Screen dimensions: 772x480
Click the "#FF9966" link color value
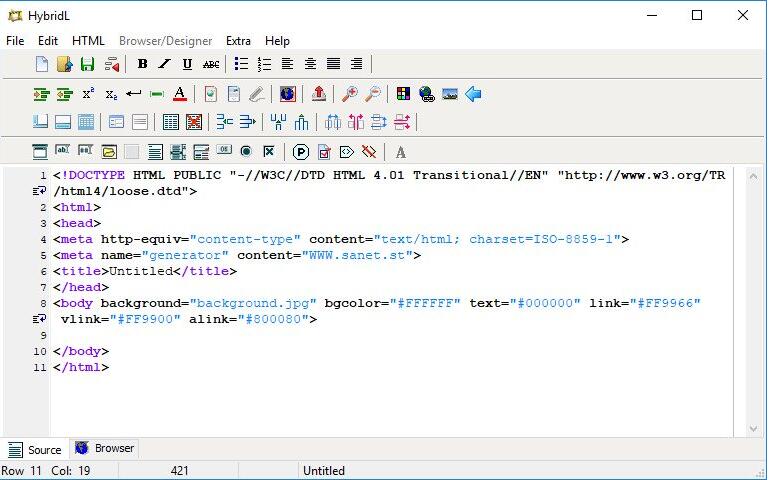(x=665, y=303)
